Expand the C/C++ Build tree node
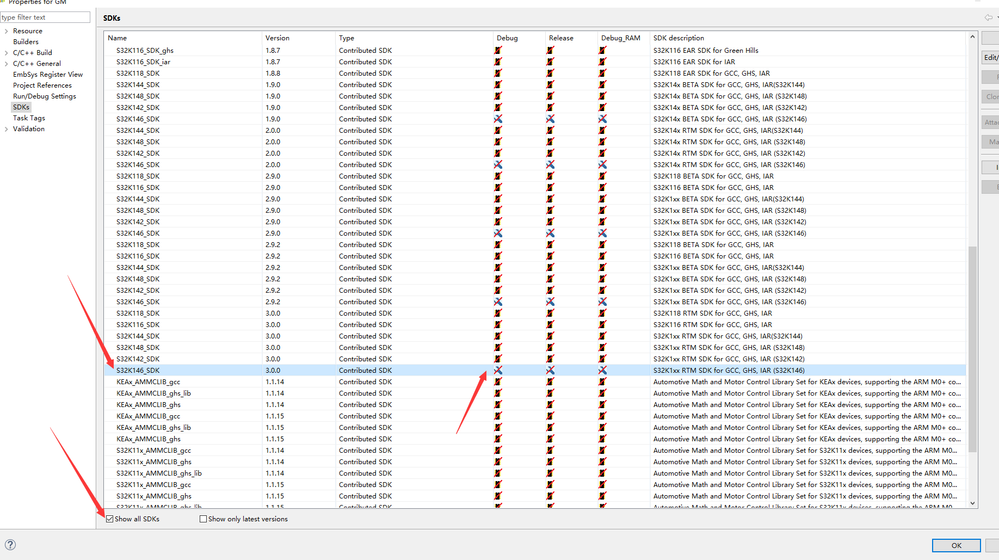The width and height of the screenshot is (999, 560). pyautogui.click(x=6, y=52)
